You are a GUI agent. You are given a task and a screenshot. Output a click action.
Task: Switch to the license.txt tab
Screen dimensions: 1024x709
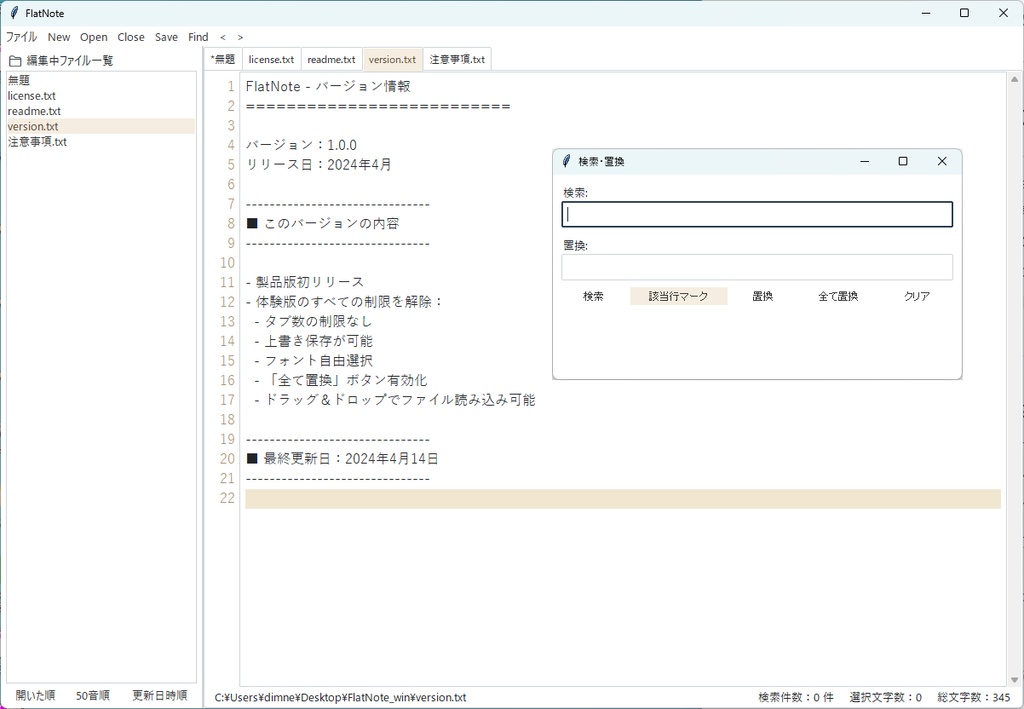tap(271, 59)
